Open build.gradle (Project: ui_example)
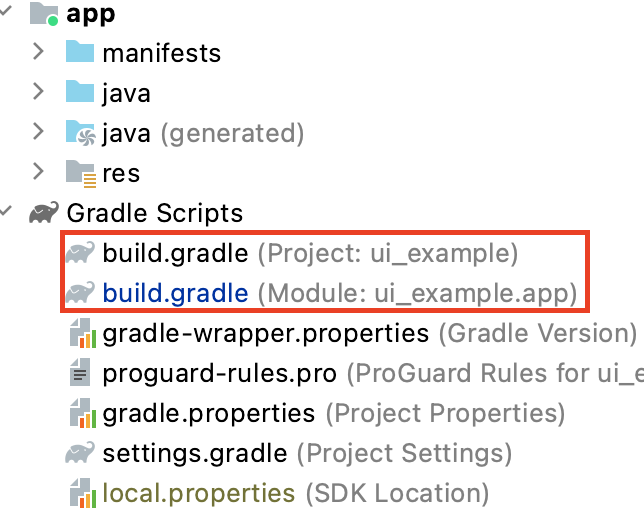This screenshot has width=644, height=530. pos(175,253)
